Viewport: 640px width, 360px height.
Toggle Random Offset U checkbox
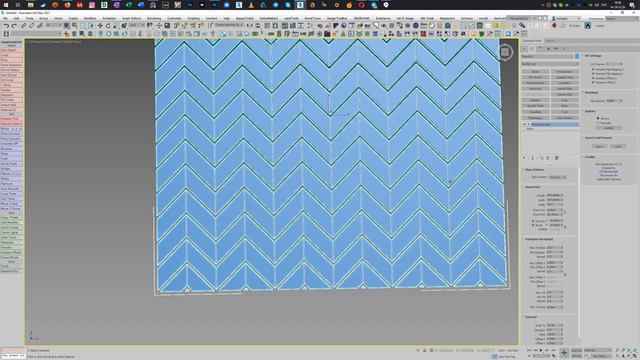pyautogui.click(x=593, y=78)
